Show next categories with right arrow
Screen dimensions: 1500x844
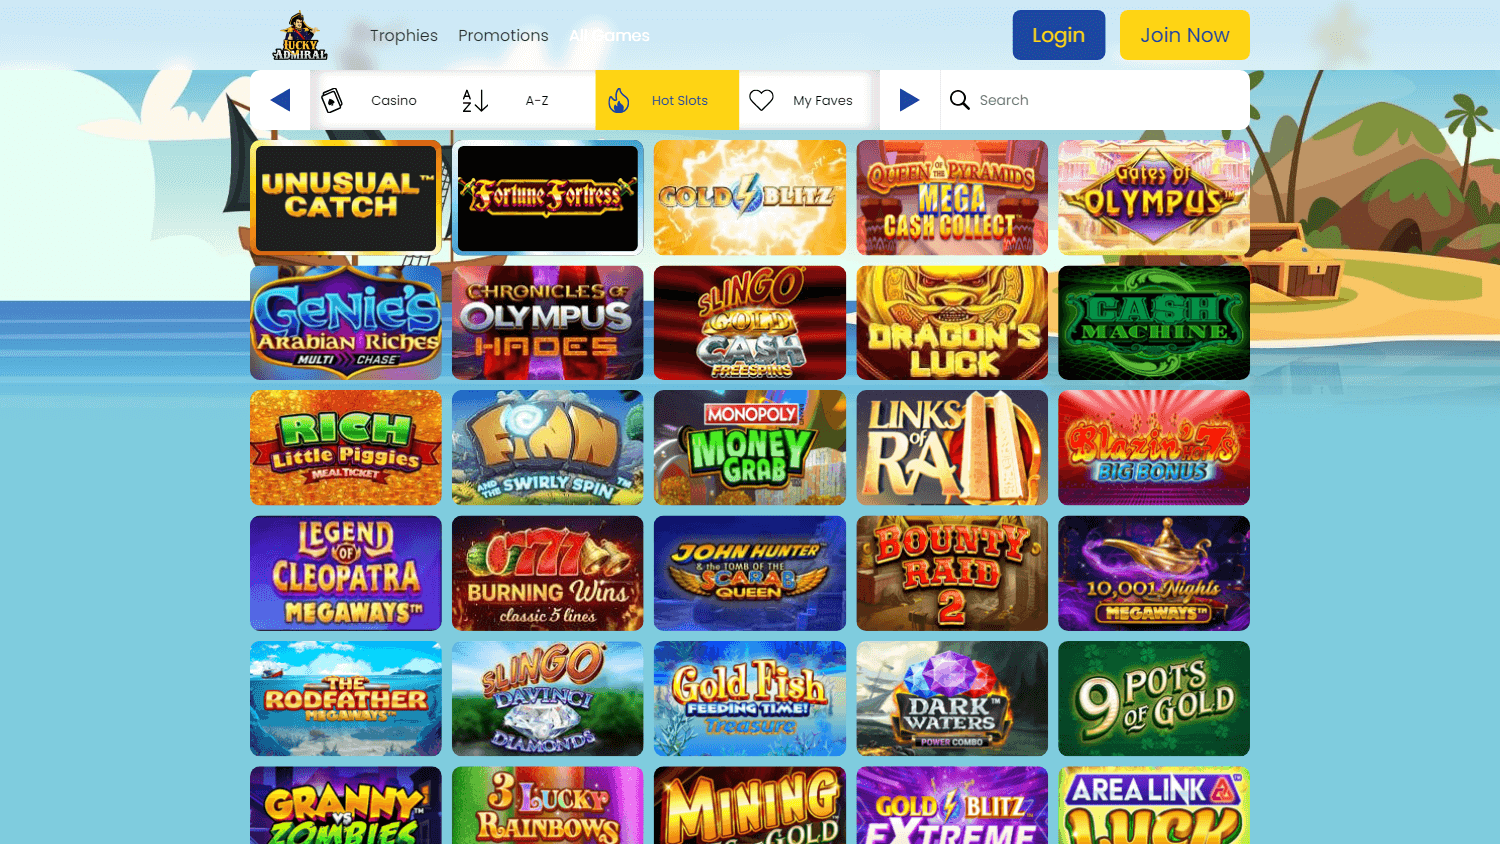pos(909,100)
